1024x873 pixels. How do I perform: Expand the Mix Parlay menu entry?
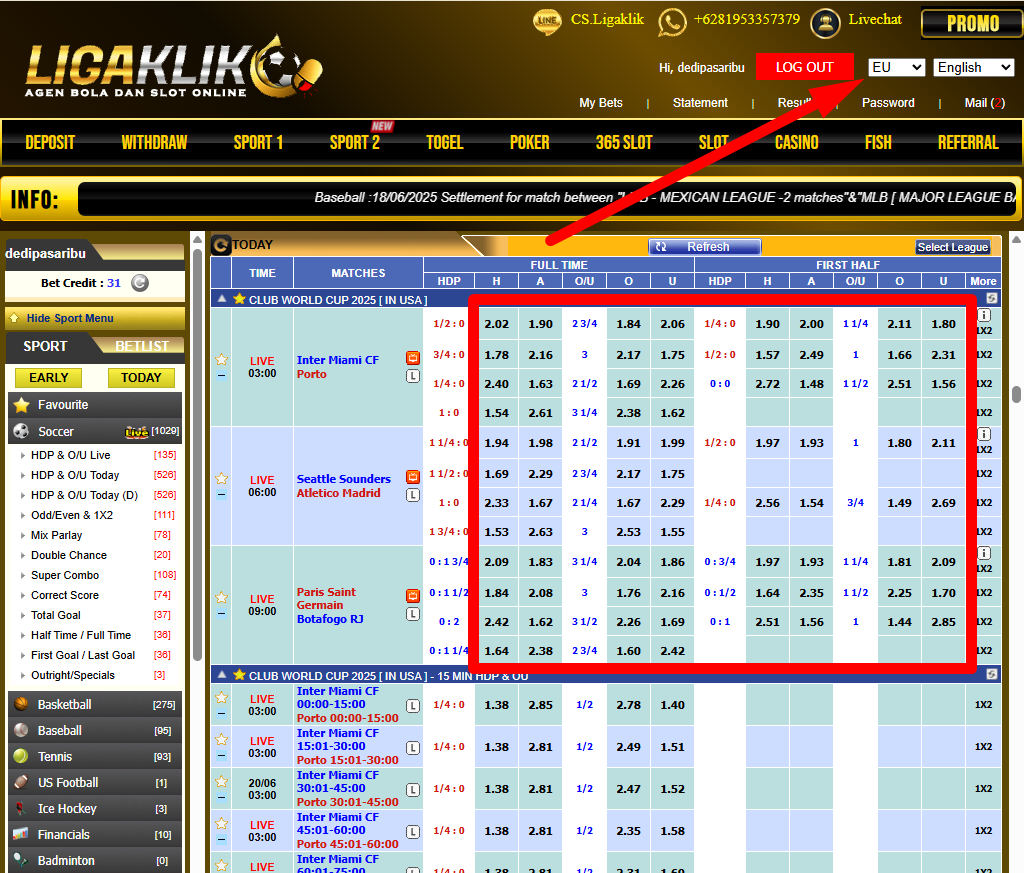(56, 535)
